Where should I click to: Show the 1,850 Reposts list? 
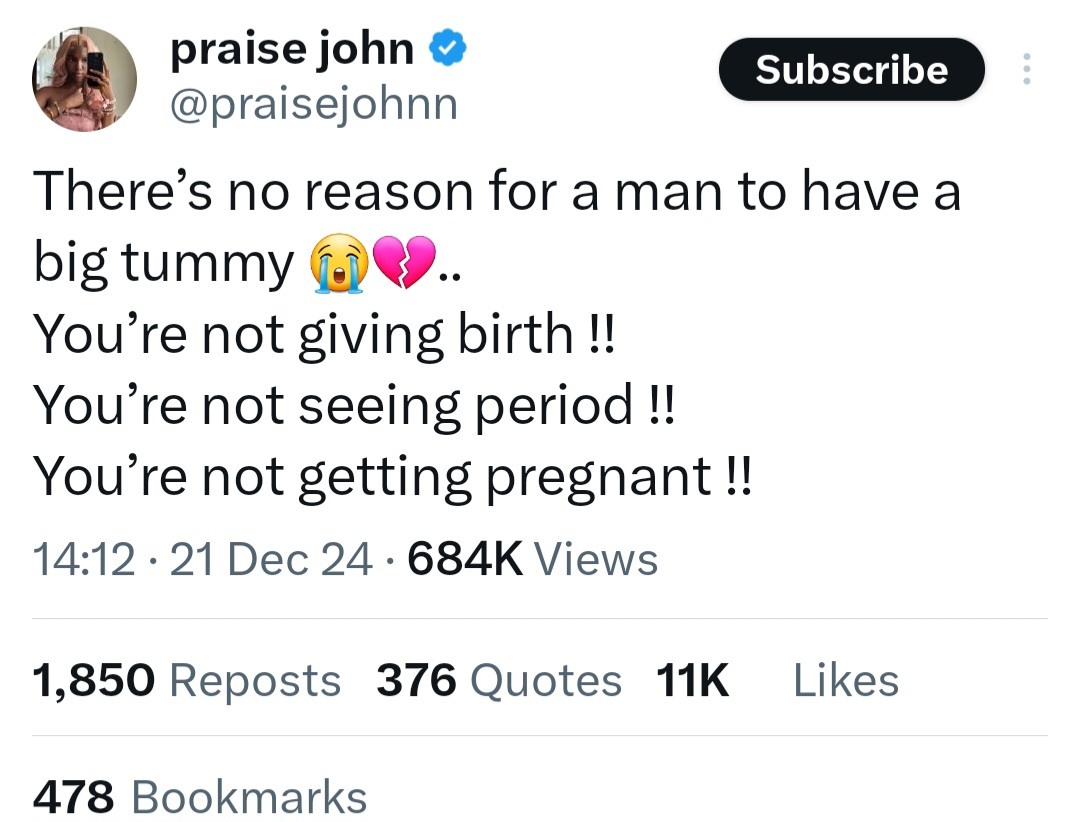point(187,681)
